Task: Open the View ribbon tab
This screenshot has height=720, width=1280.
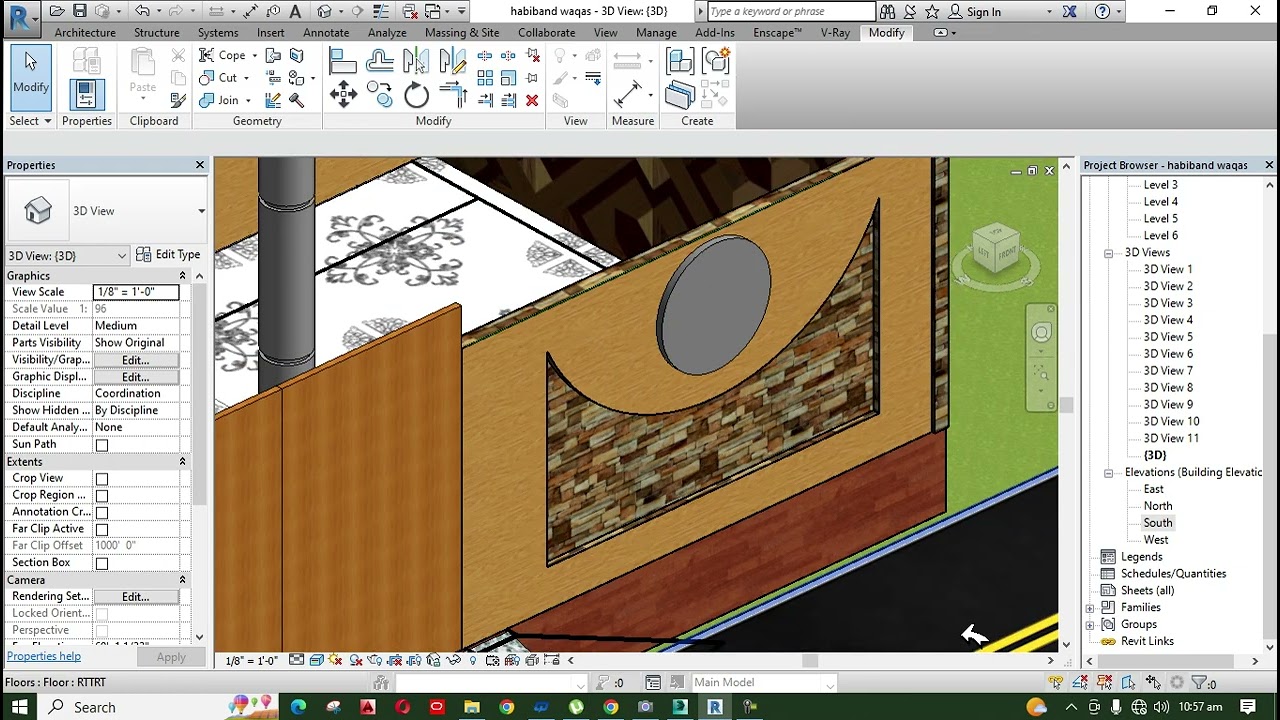Action: (605, 33)
